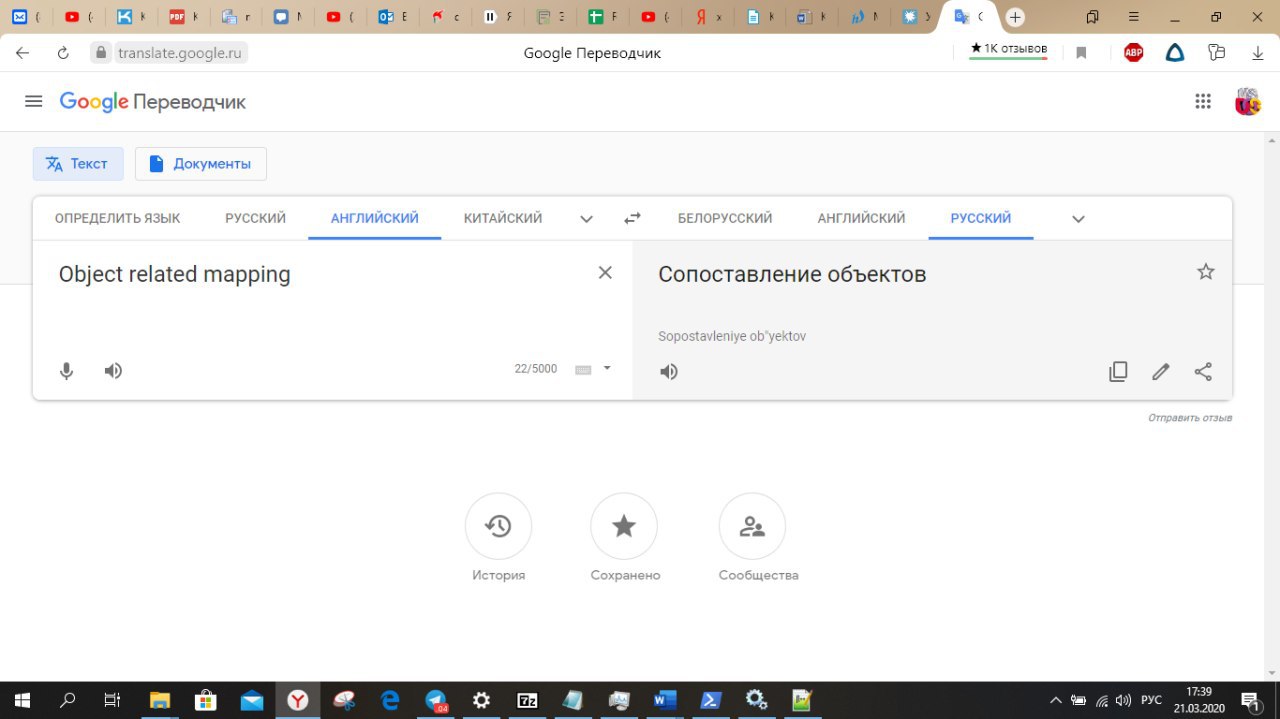Open the Alice assistant blue triangle icon
The image size is (1280, 719).
[1175, 53]
